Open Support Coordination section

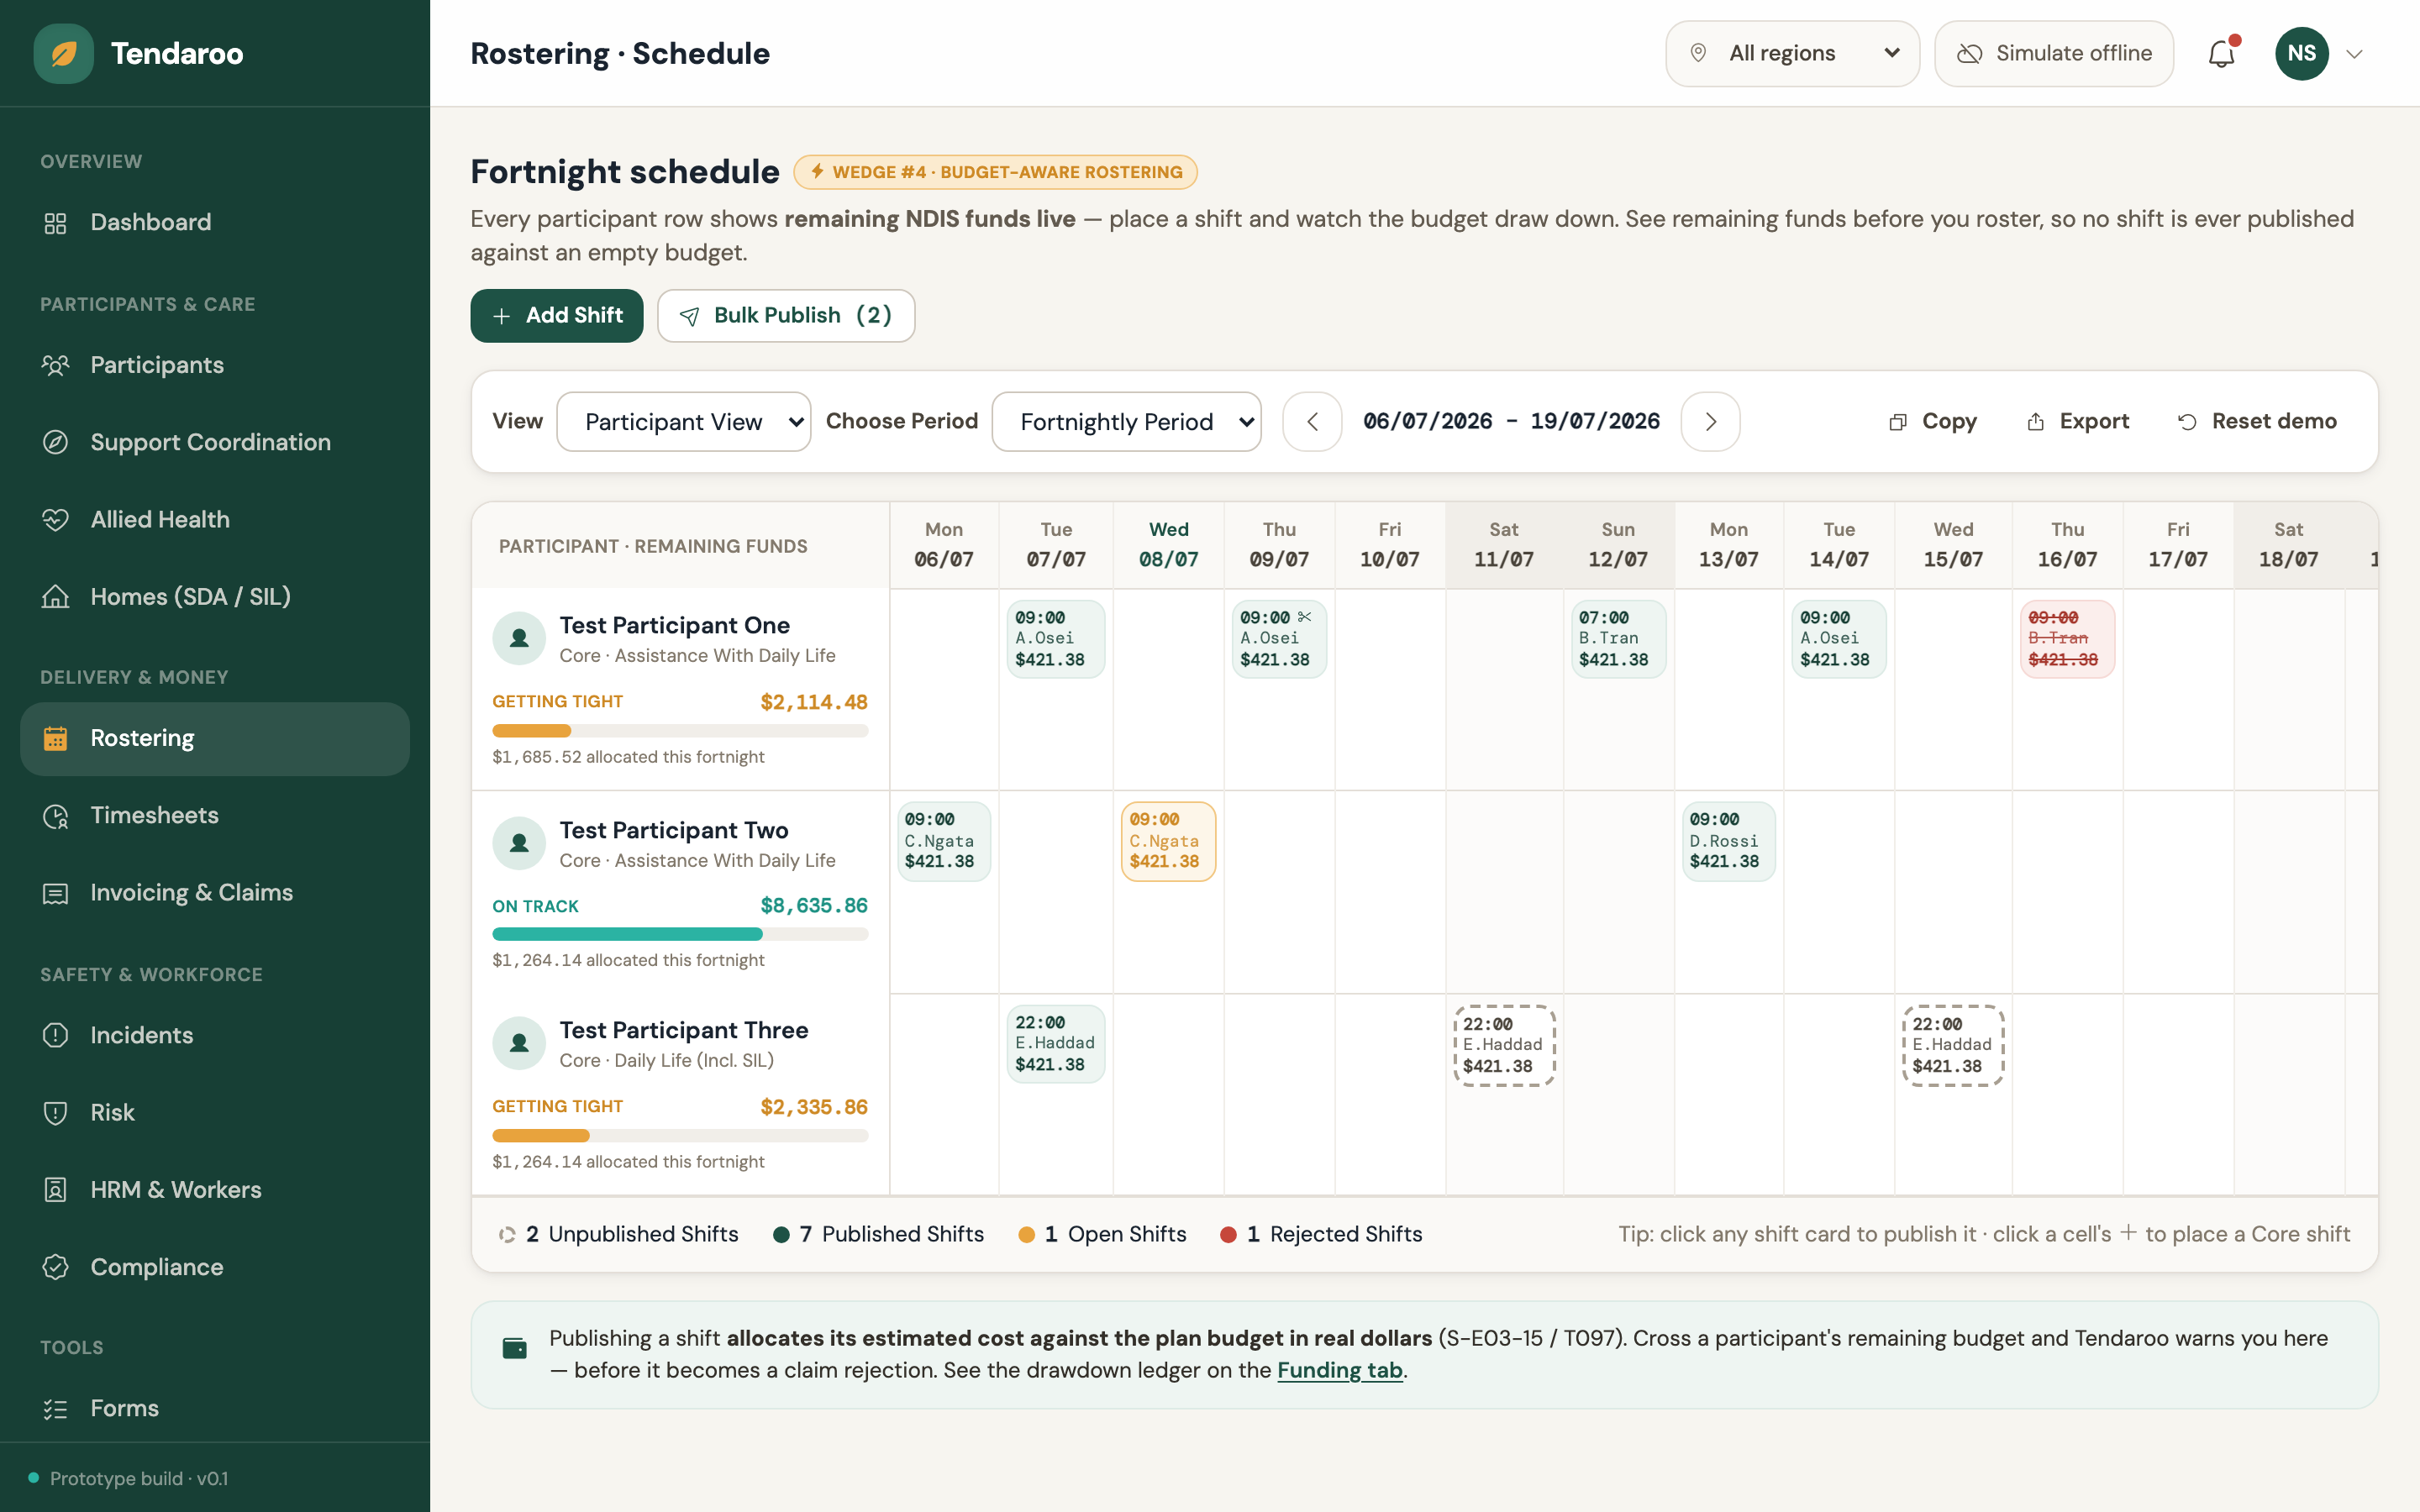point(215,442)
